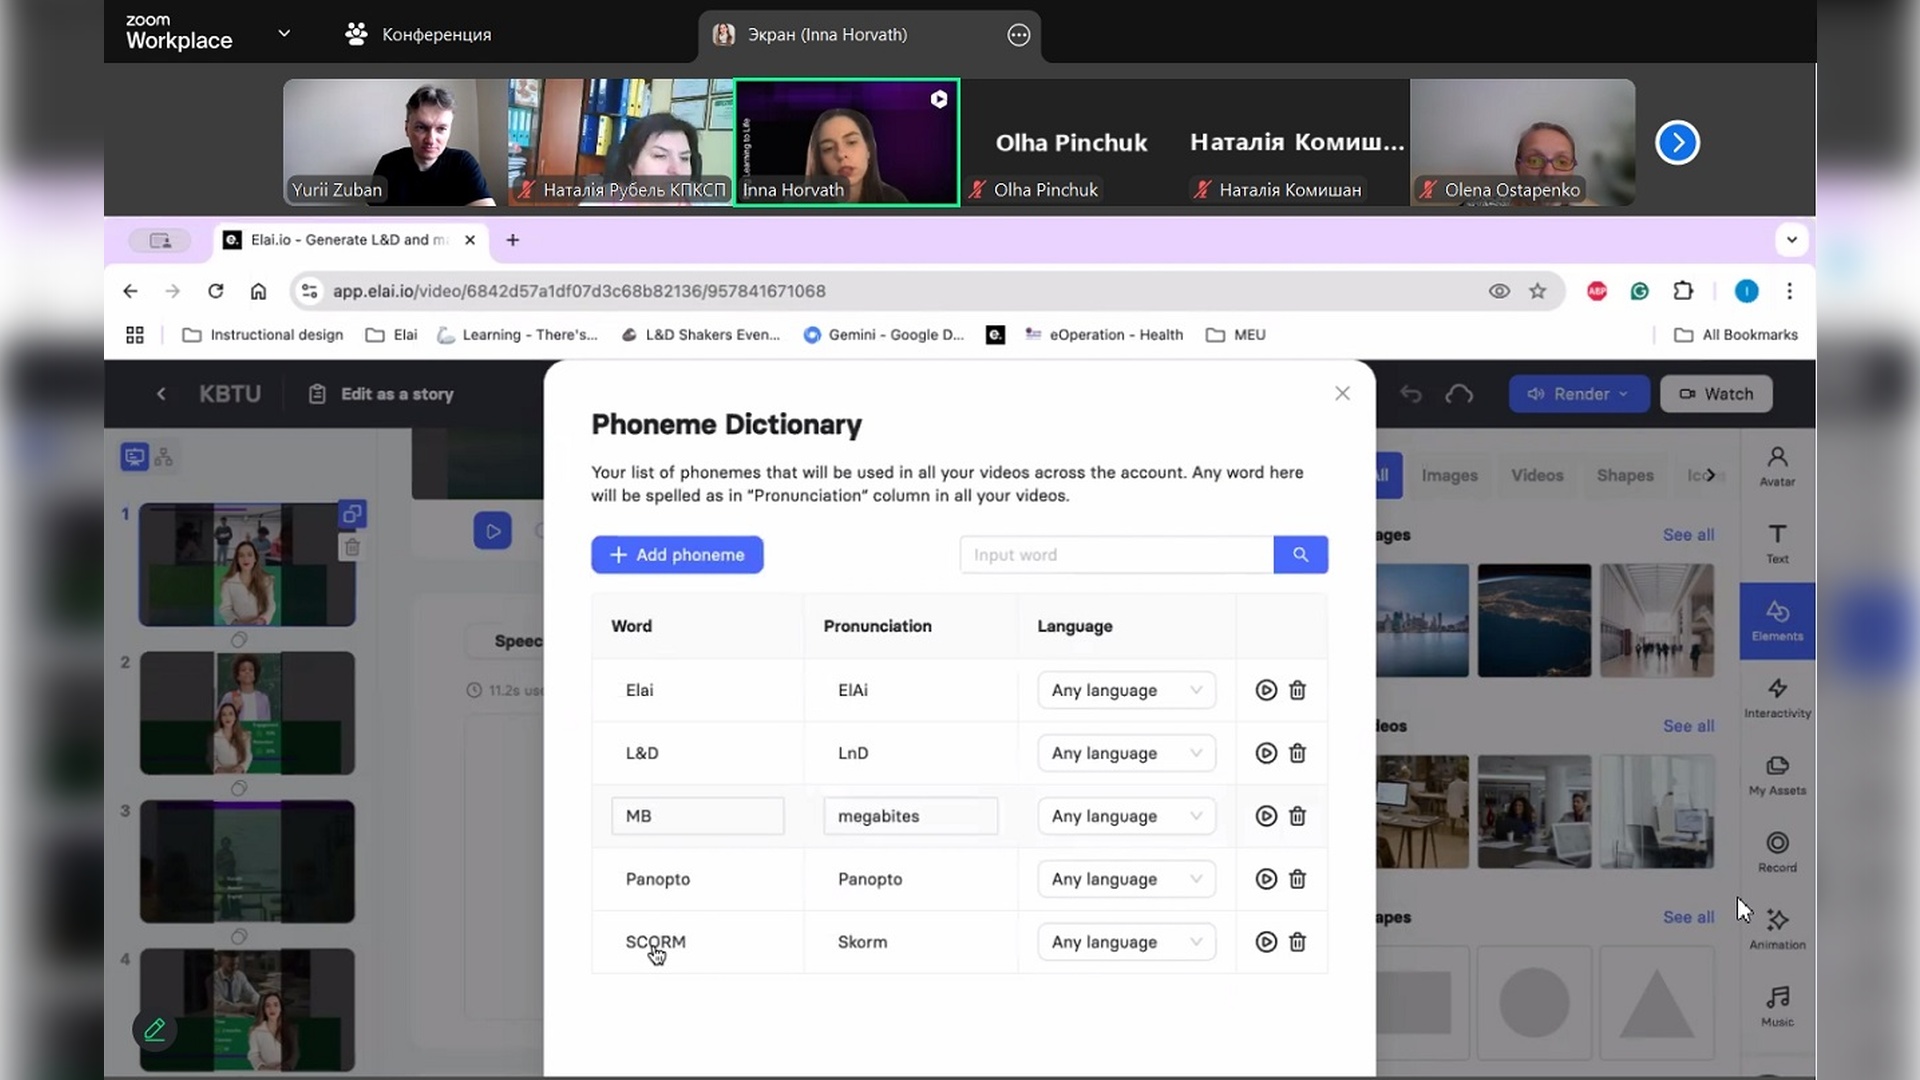Viewport: 1920px width, 1080px height.
Task: Play the MB pronunciation preview
Action: [1266, 816]
